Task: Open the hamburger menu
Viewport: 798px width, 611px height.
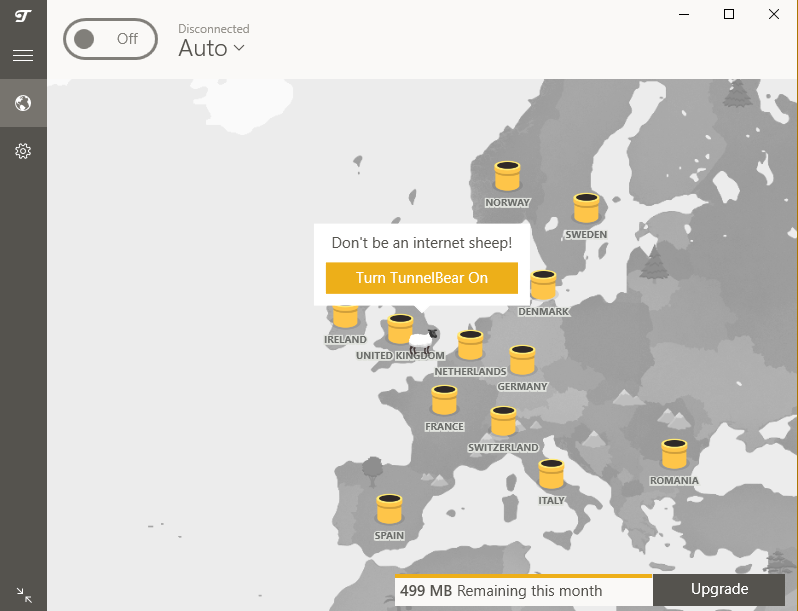Action: point(23,55)
